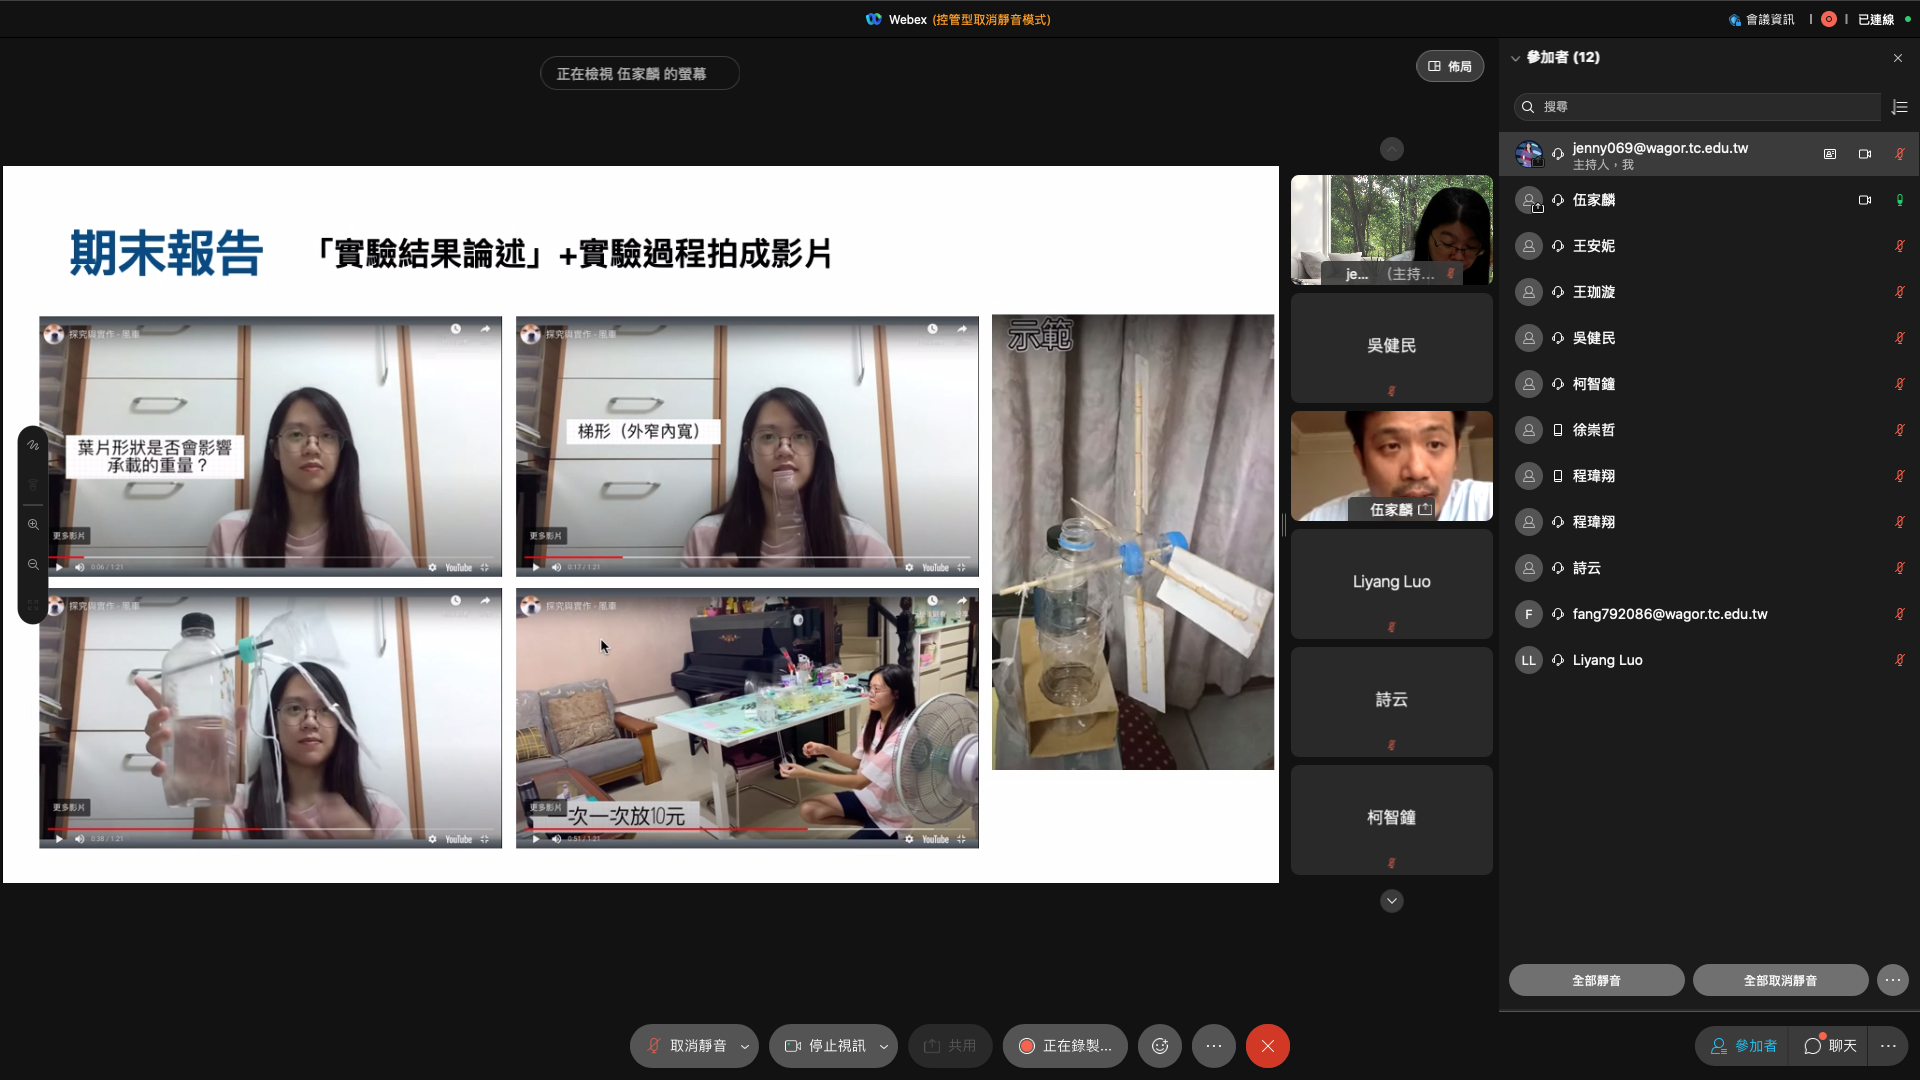The height and width of the screenshot is (1080, 1920).
Task: Toggle the 參加者 panel tab
Action: pos(1744,1046)
